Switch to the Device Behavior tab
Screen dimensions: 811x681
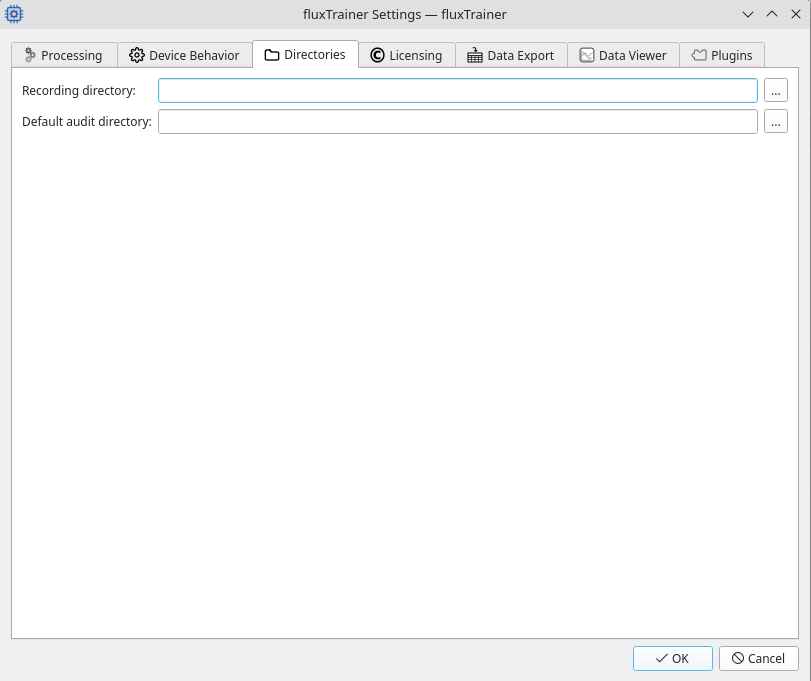pos(185,55)
